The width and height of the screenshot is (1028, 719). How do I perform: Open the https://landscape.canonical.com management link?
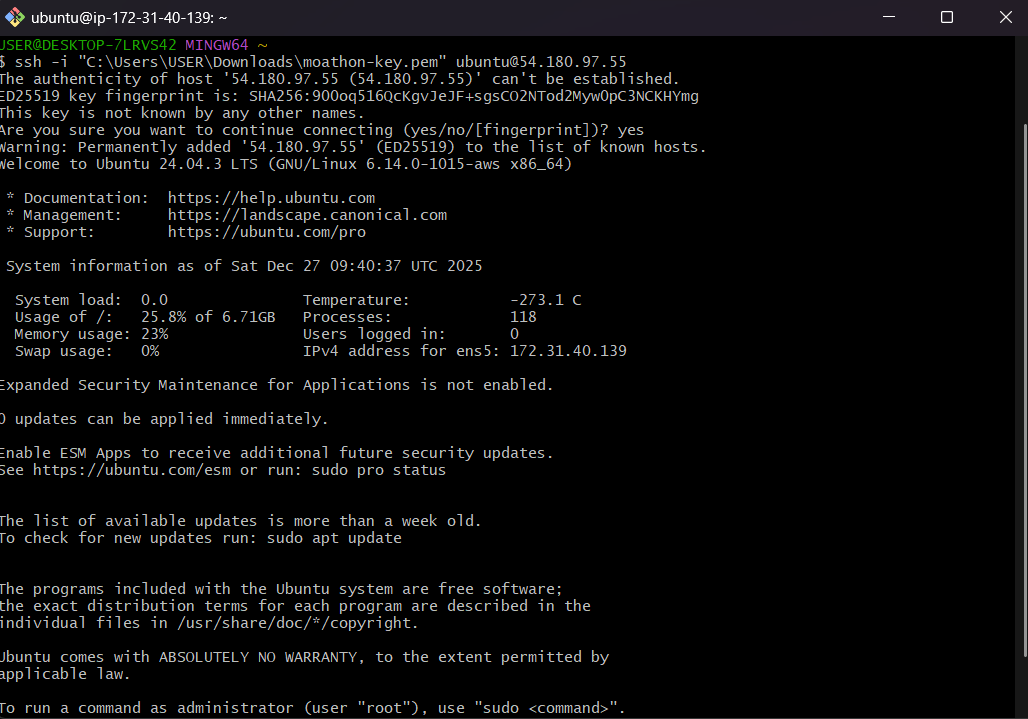point(307,215)
